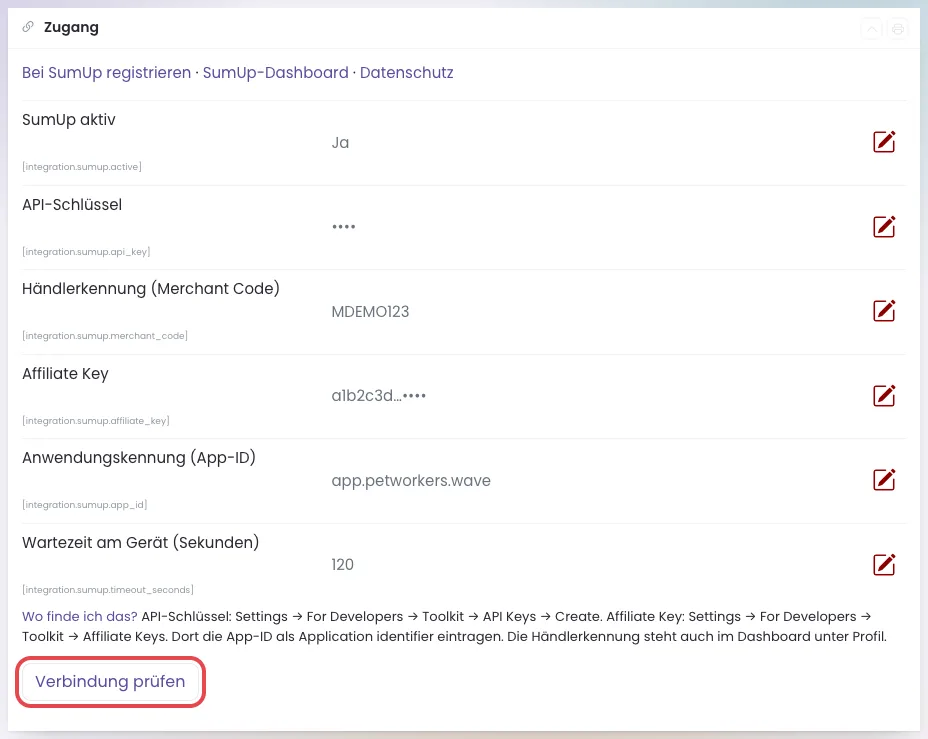
Task: Click the [integration.sumup.api_key] key text
Action: [x=86, y=252]
